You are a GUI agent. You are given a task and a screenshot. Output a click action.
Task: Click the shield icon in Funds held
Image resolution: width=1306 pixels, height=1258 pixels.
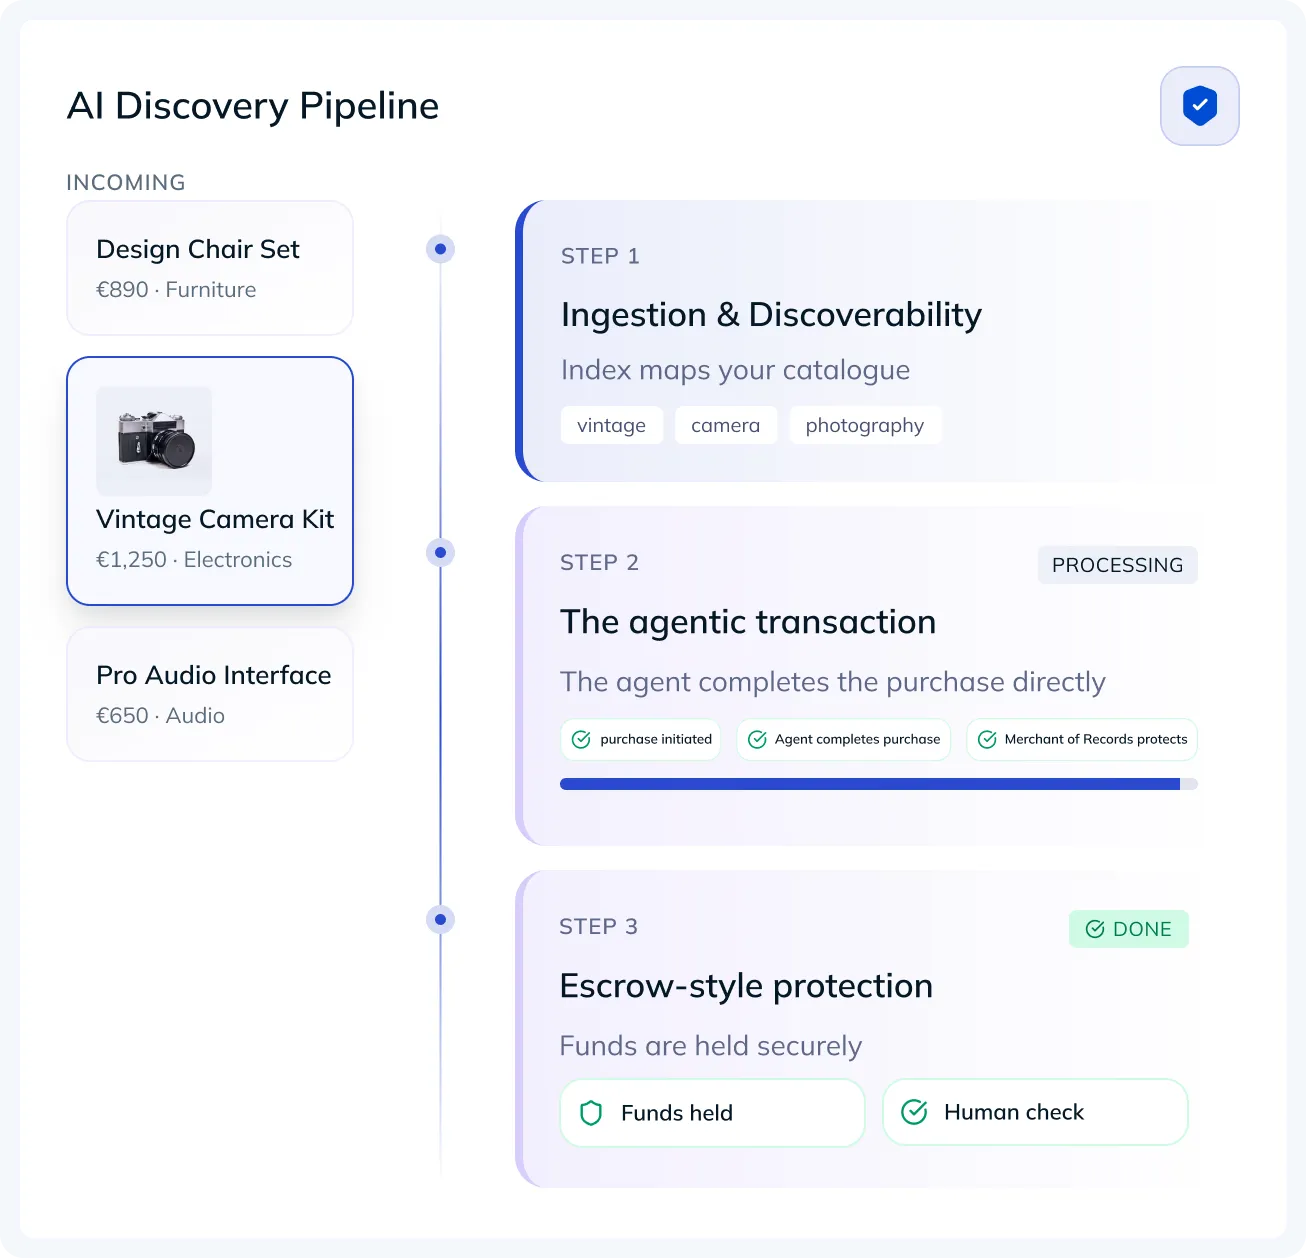click(x=591, y=1113)
